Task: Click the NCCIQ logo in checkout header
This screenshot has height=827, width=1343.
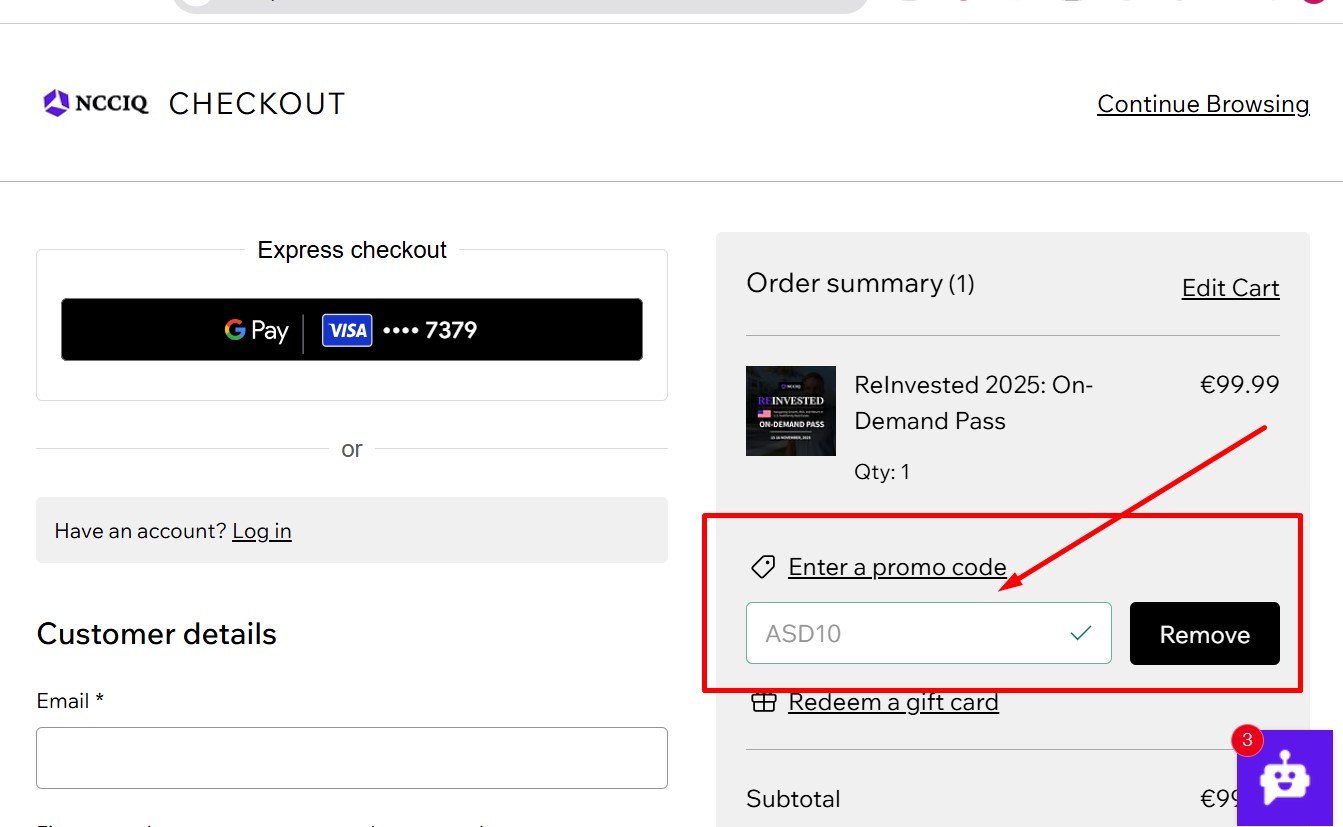Action: tap(96, 102)
